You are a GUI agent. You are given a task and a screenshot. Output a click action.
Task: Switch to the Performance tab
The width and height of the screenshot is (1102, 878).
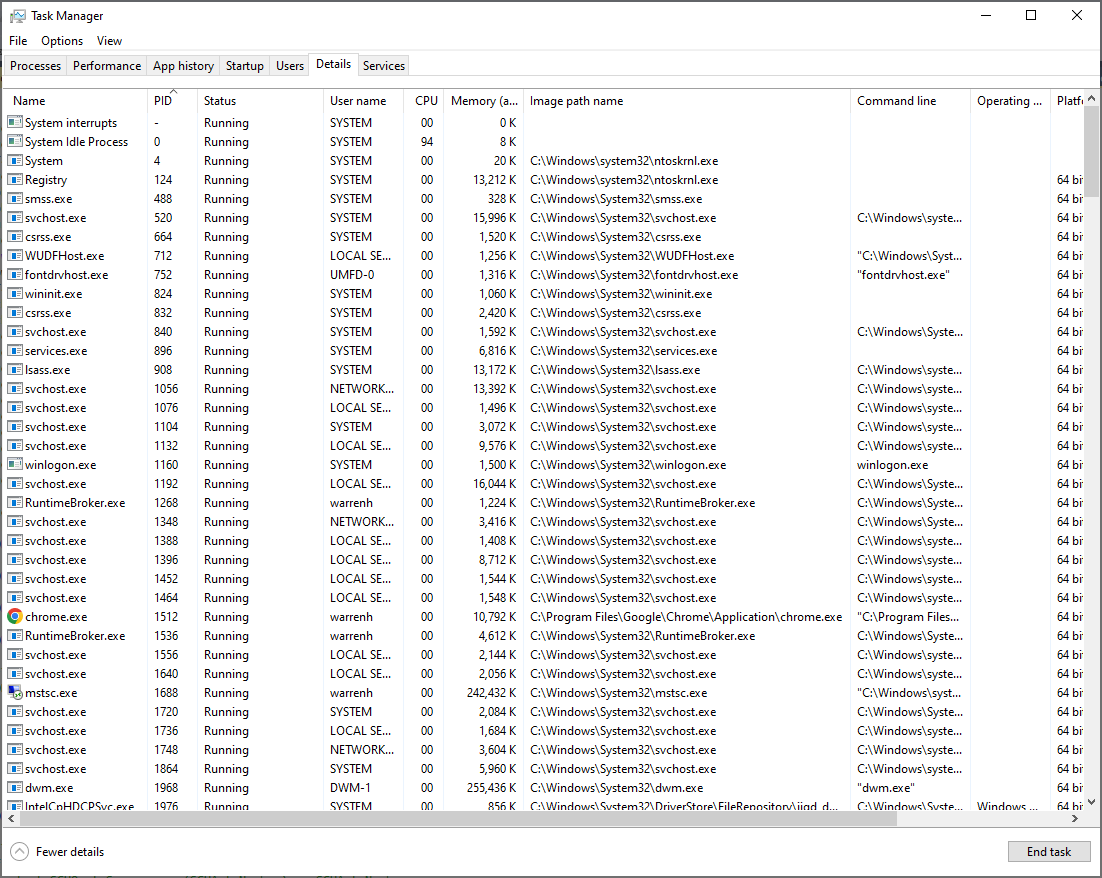(107, 65)
